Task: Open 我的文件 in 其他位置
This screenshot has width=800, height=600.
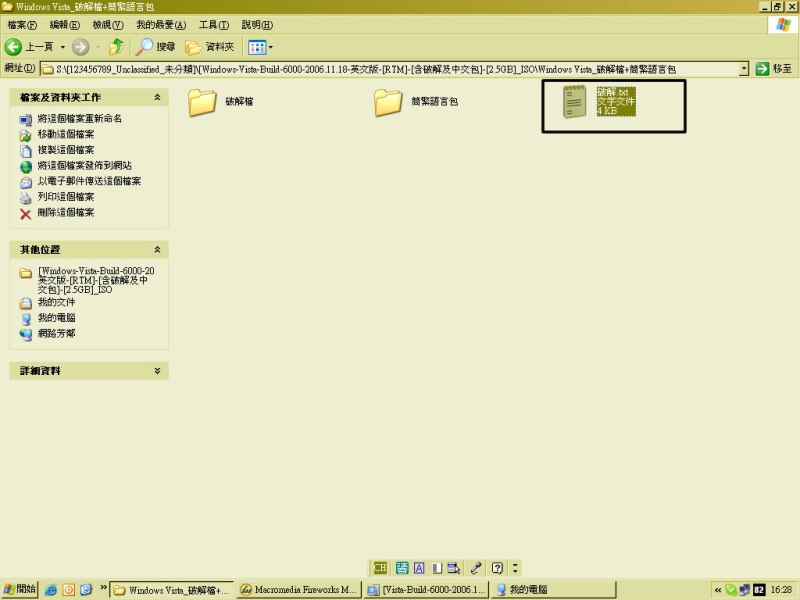Action: [x=56, y=303]
